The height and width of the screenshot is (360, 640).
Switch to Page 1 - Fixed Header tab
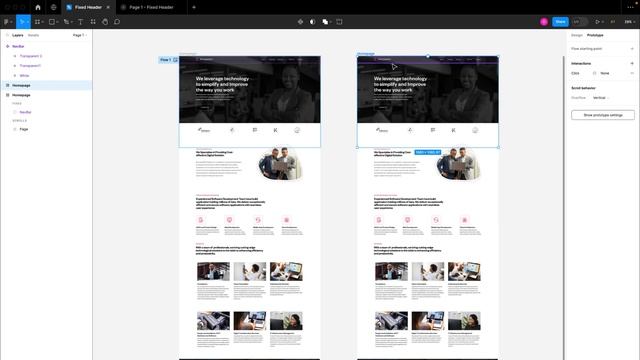151,7
